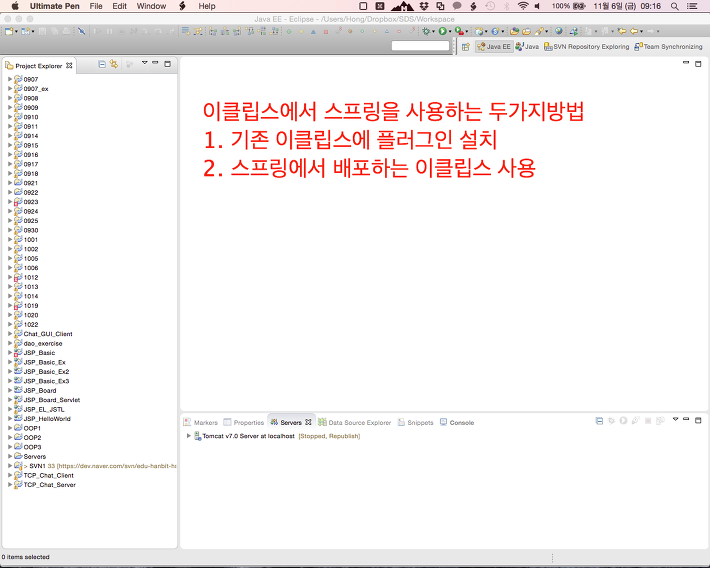Open Spotlight search in menu bar

[675, 6]
